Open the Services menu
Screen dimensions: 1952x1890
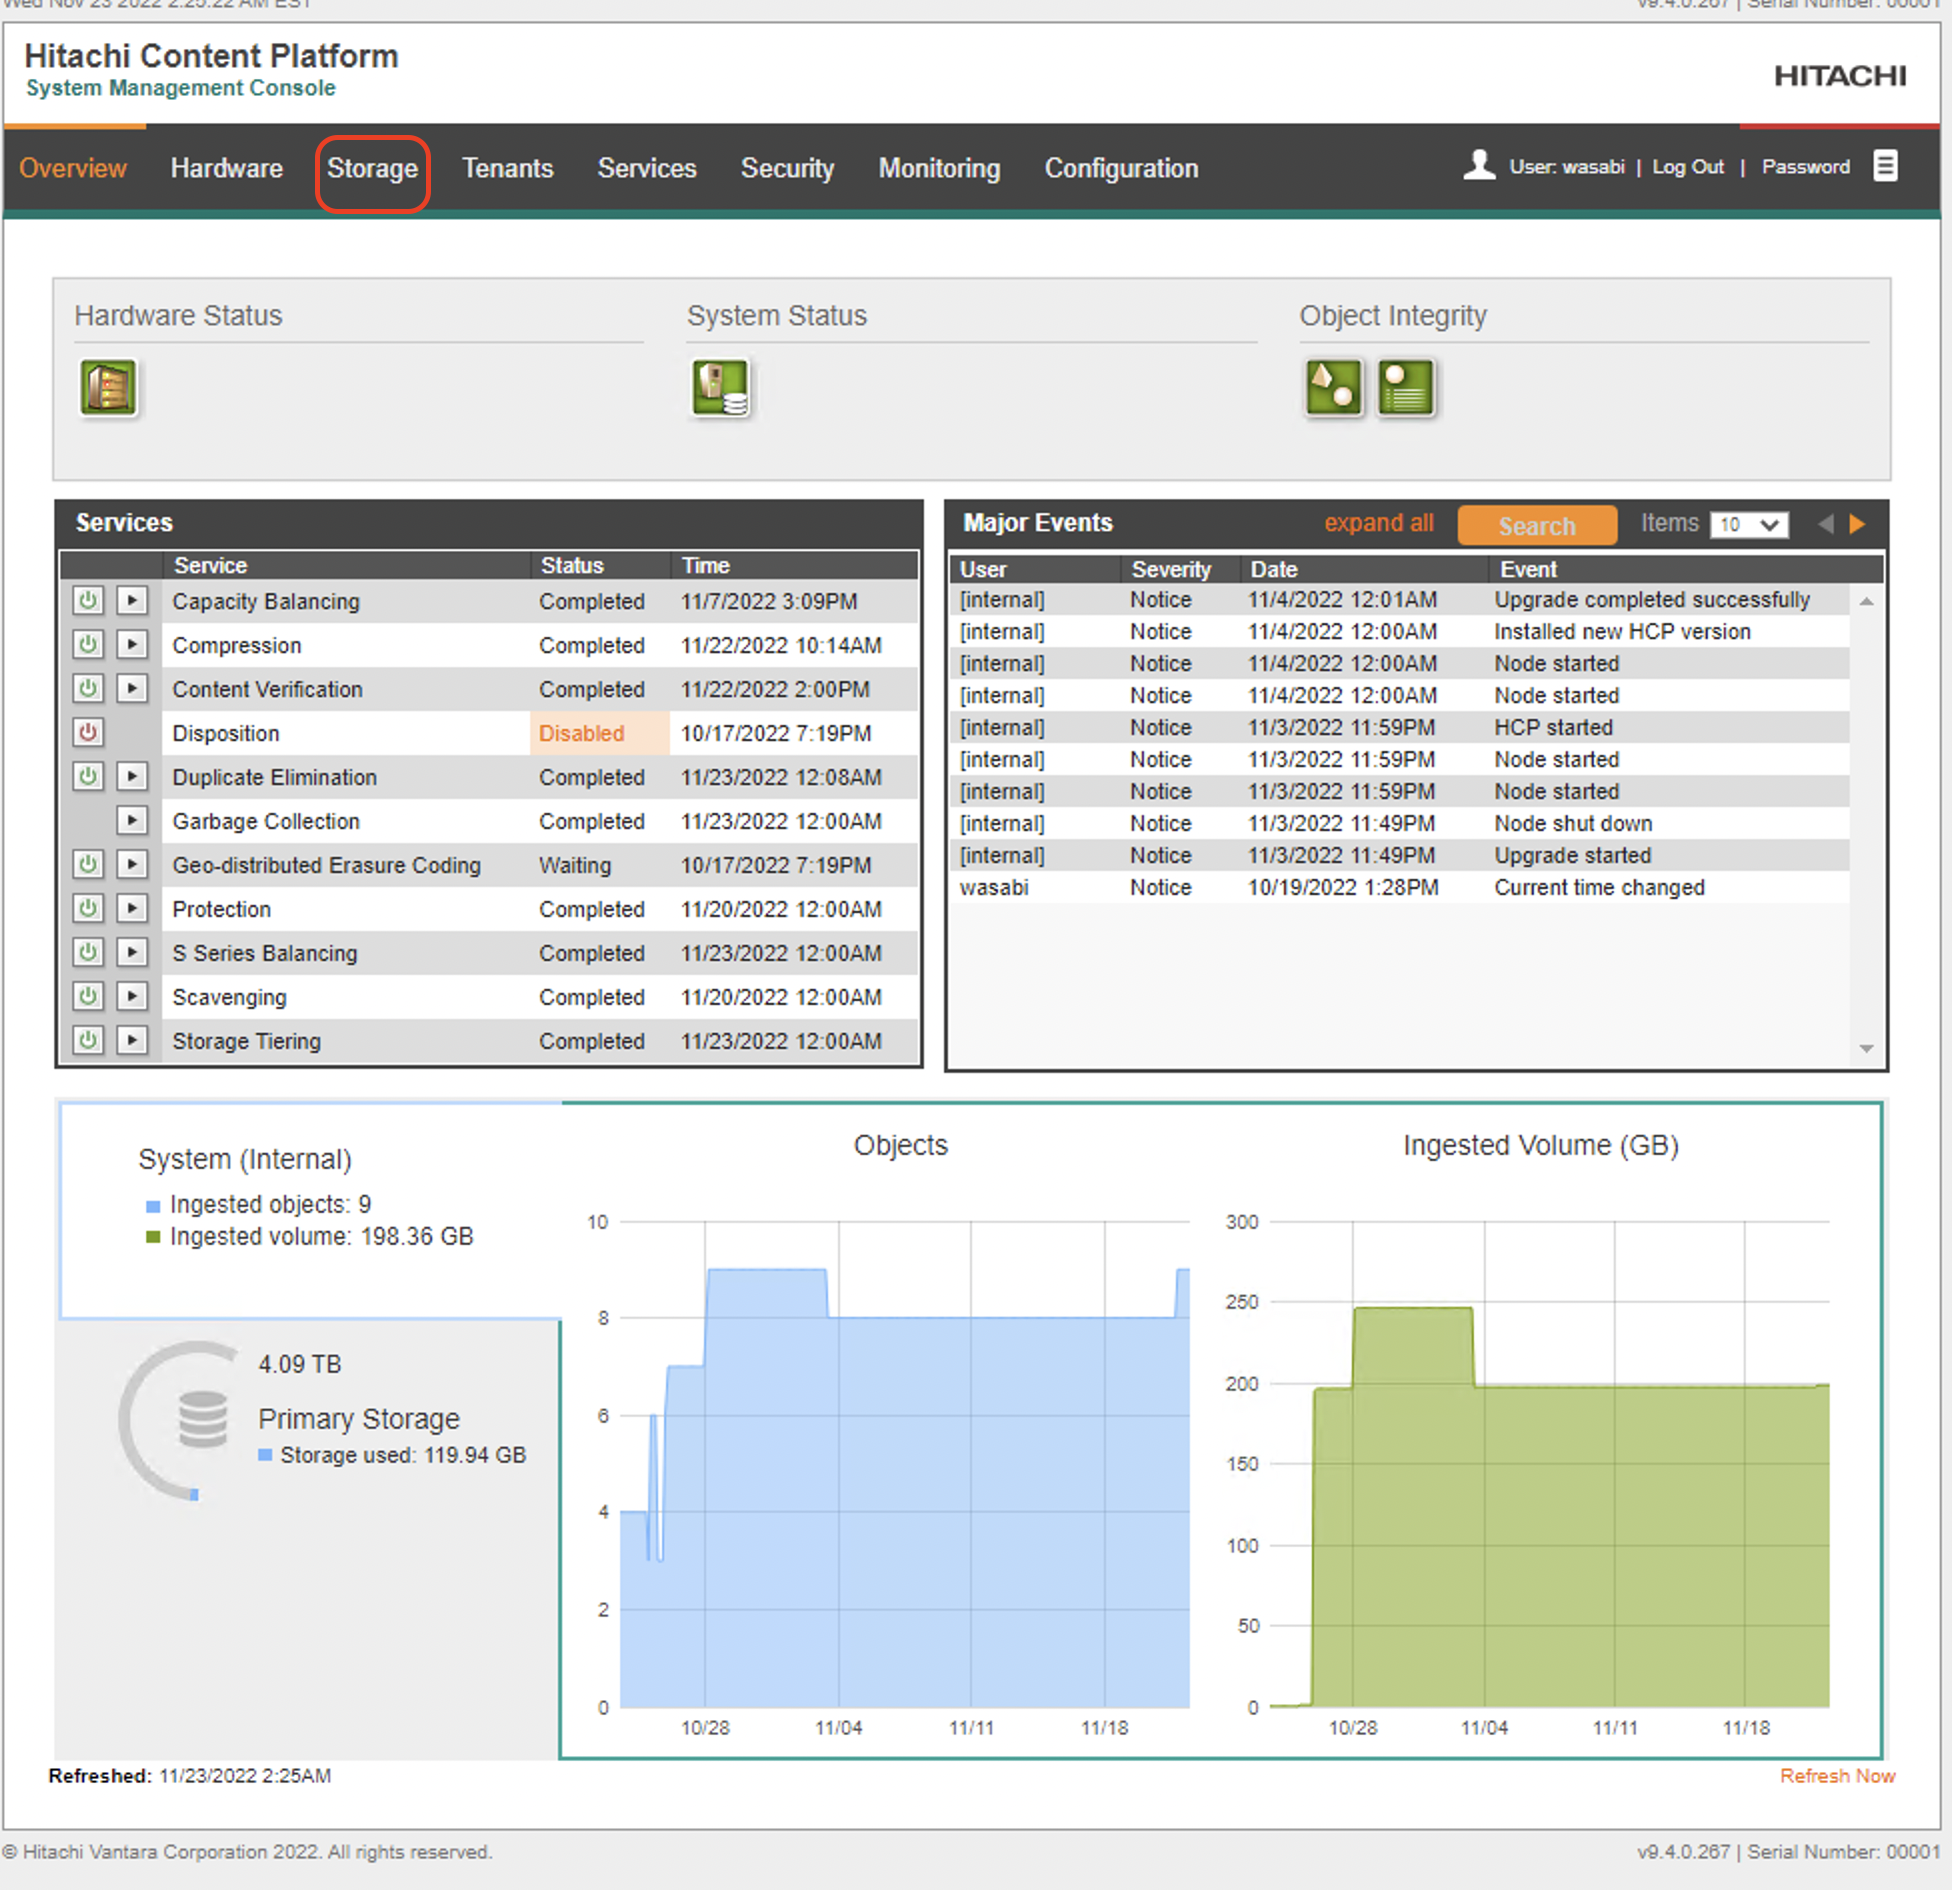pos(647,168)
